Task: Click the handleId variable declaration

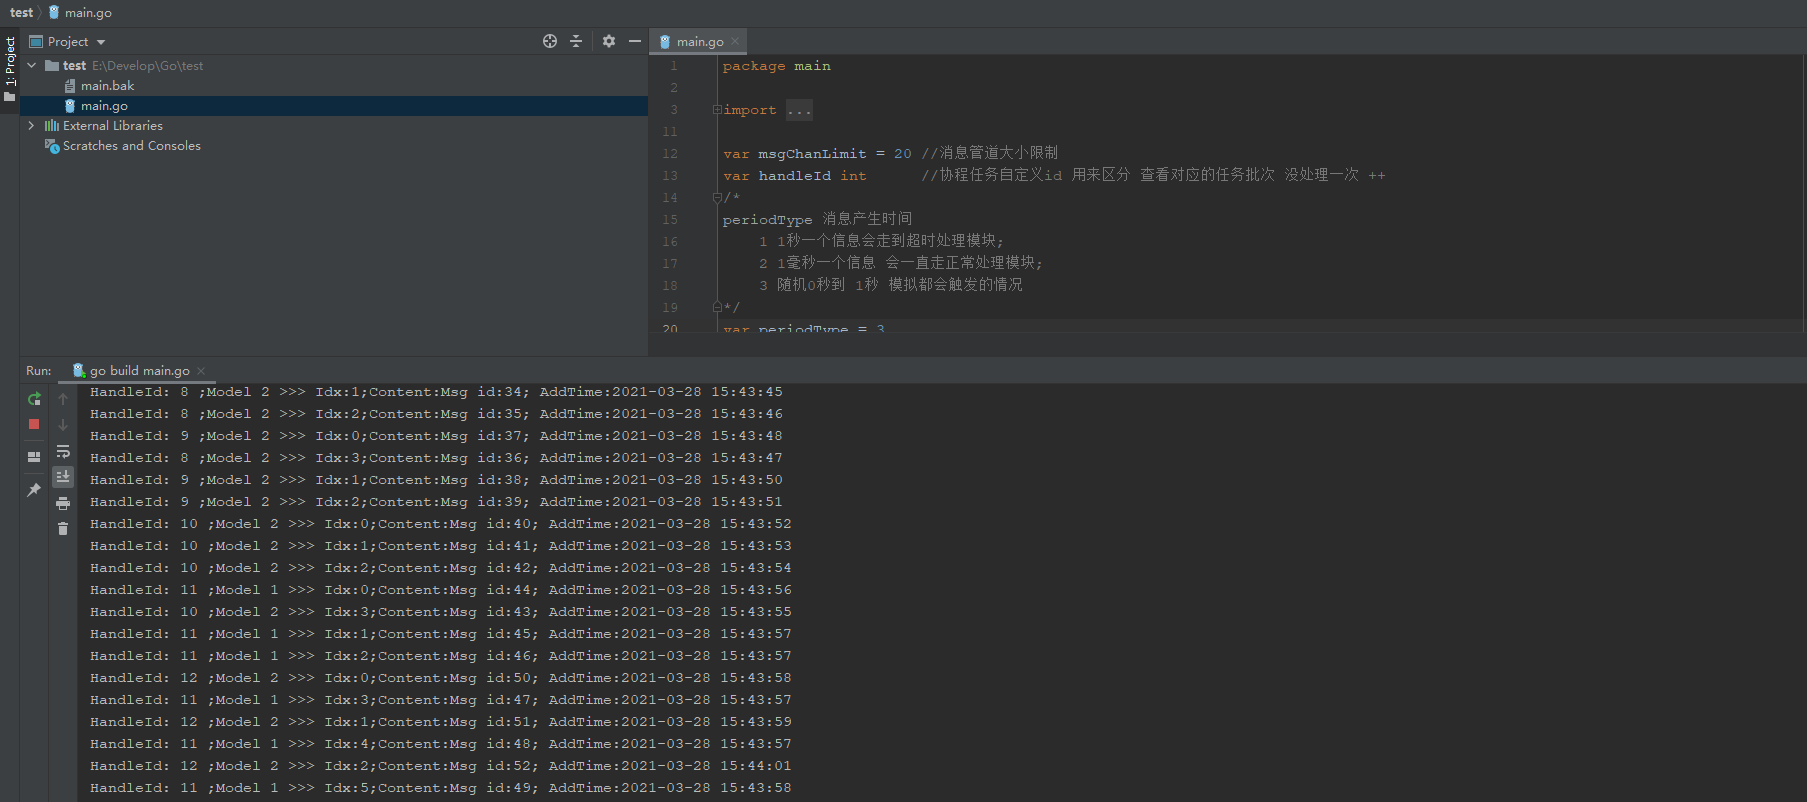Action: [x=794, y=176]
